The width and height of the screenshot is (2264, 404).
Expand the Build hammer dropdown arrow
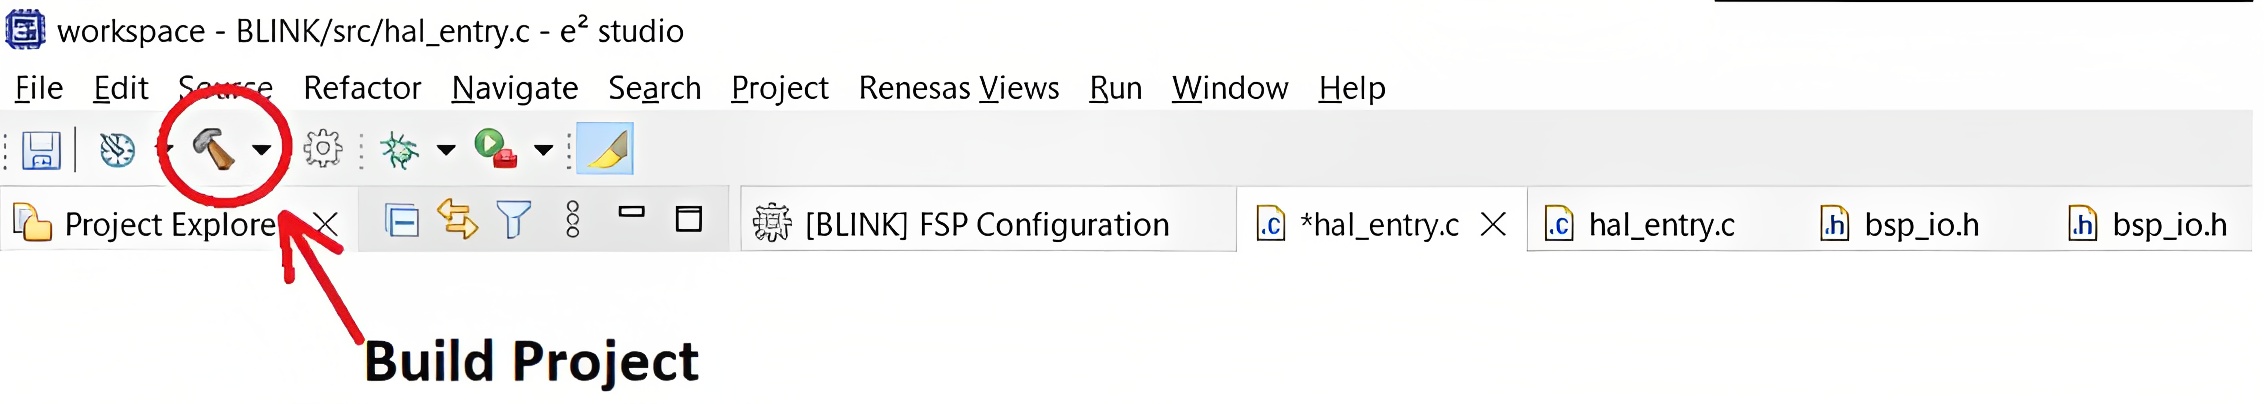[262, 150]
